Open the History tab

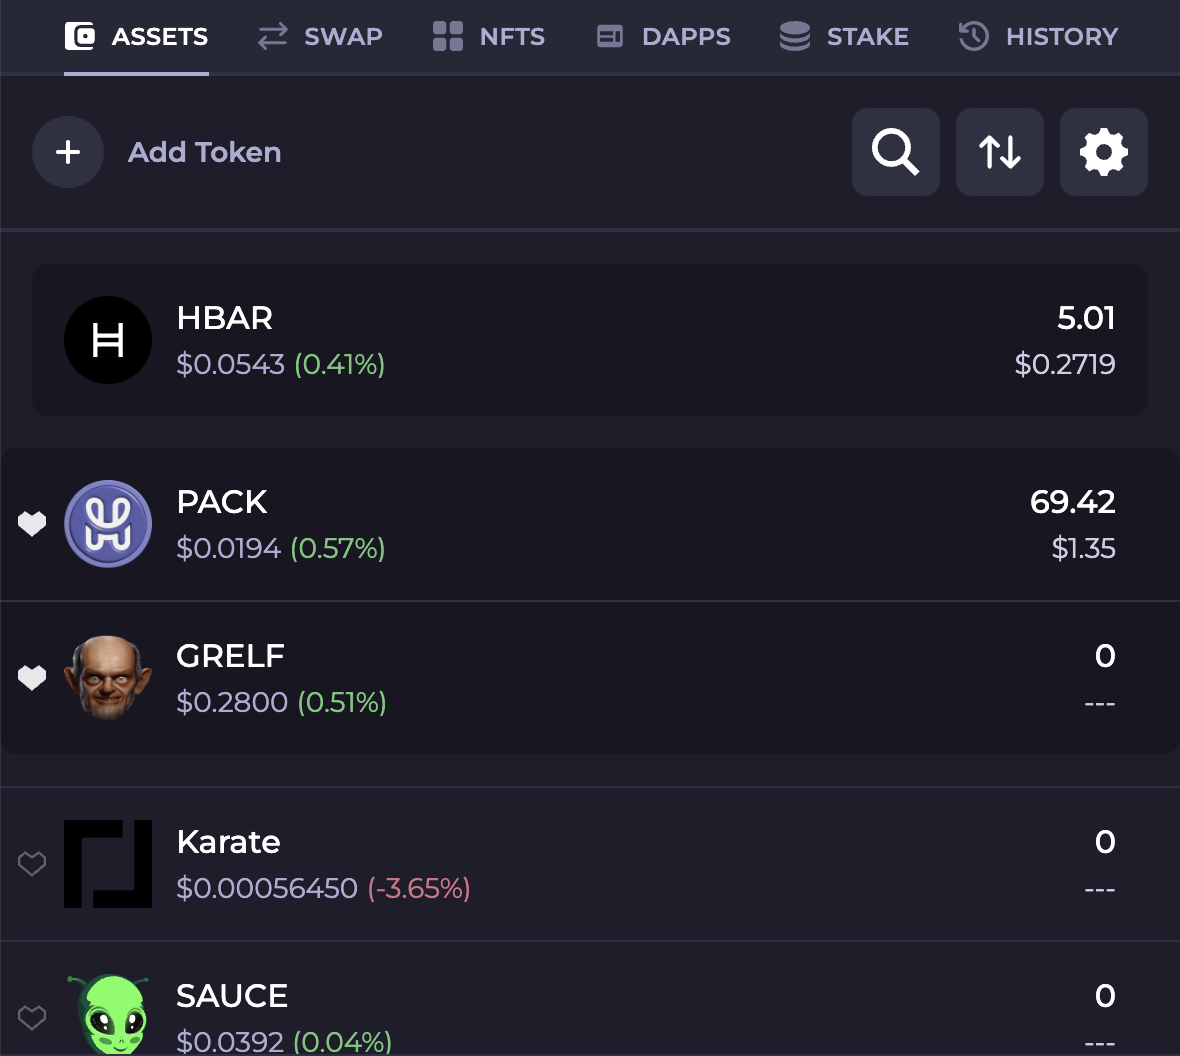pos(1038,37)
